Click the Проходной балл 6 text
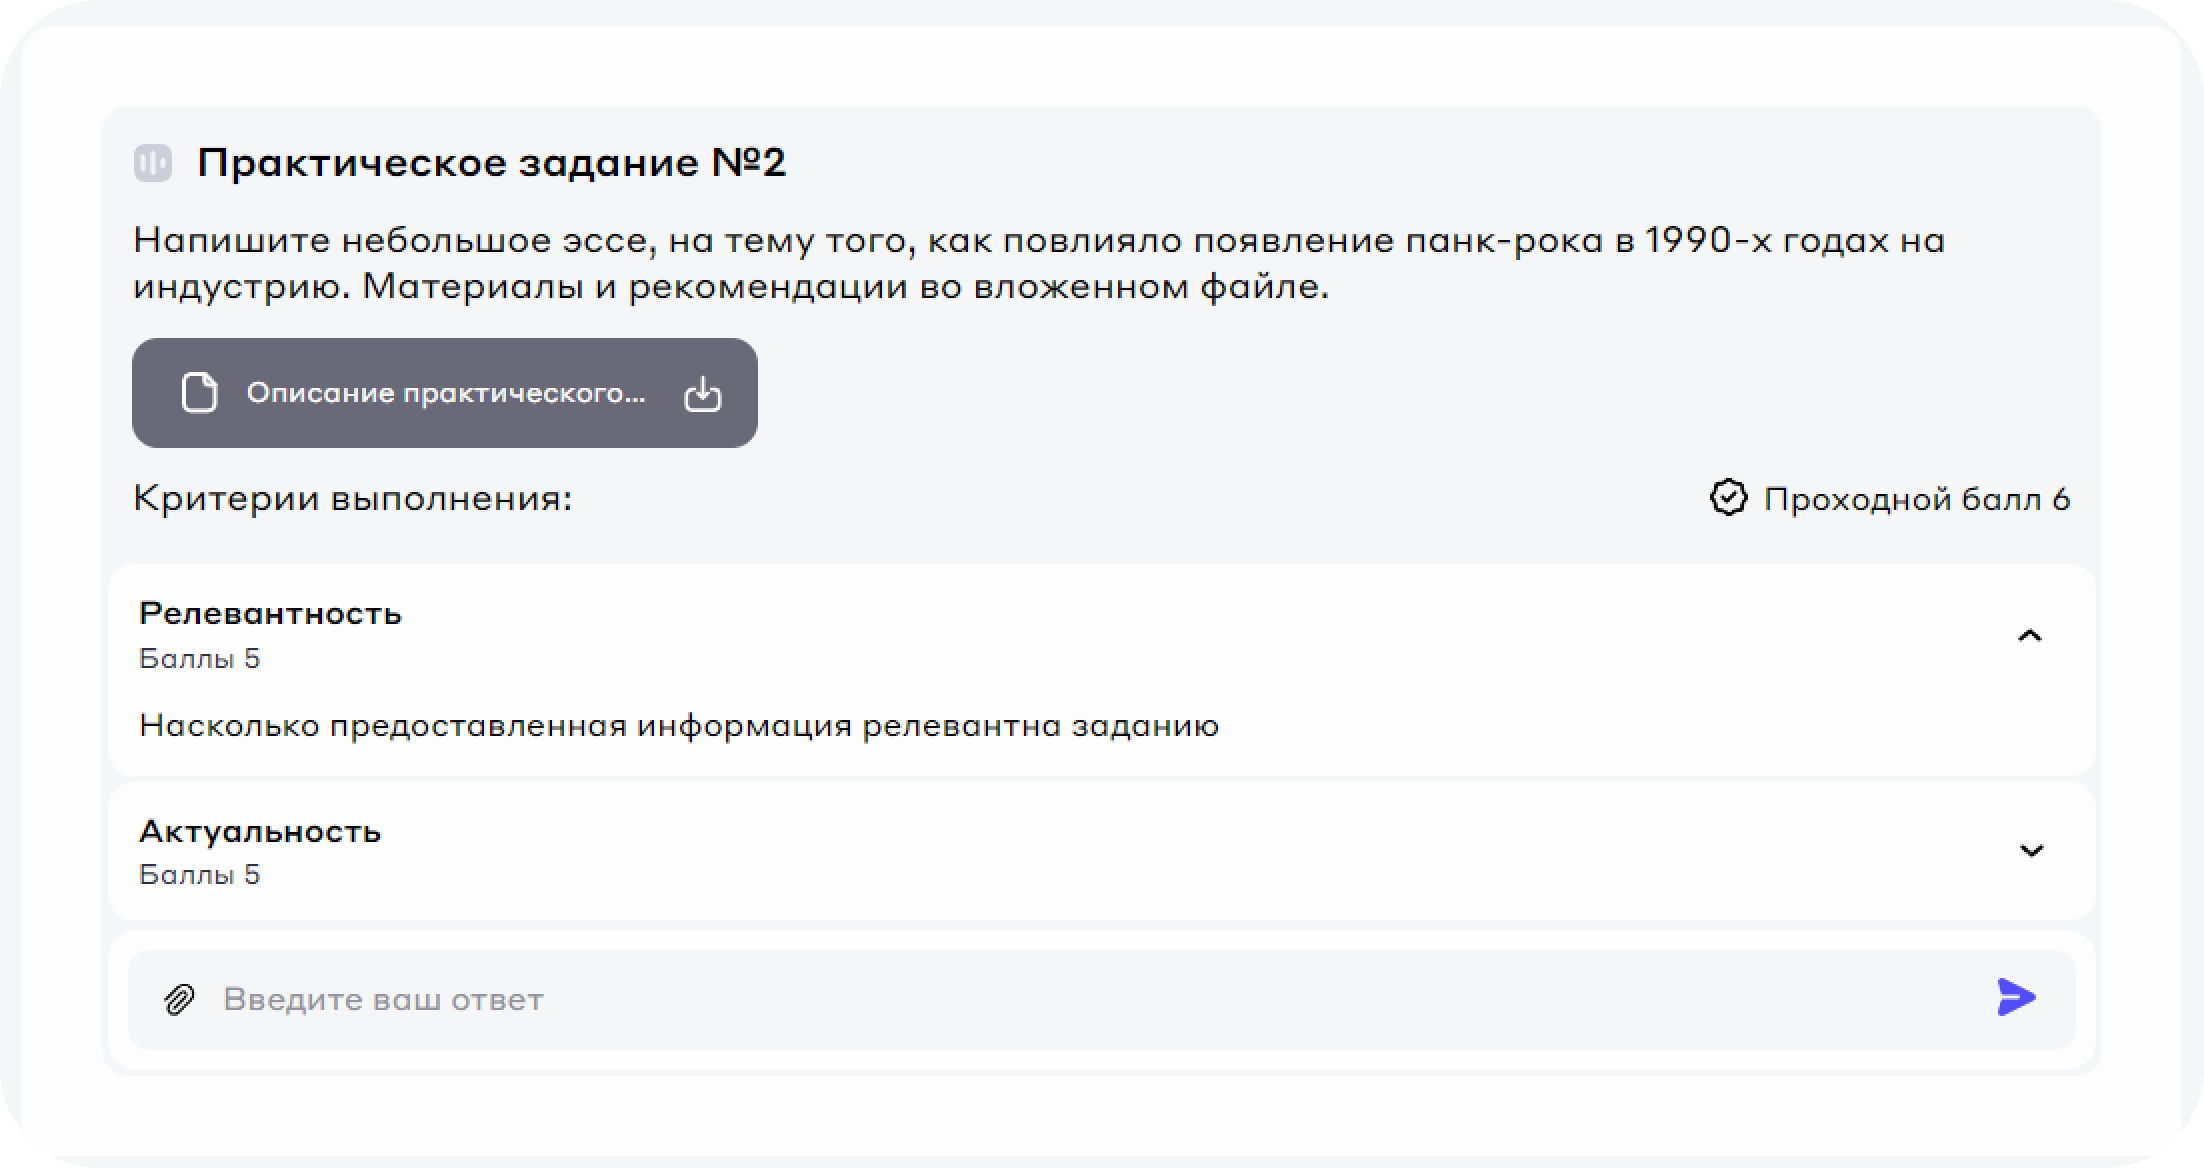The height and width of the screenshot is (1168, 2204). 1916,499
